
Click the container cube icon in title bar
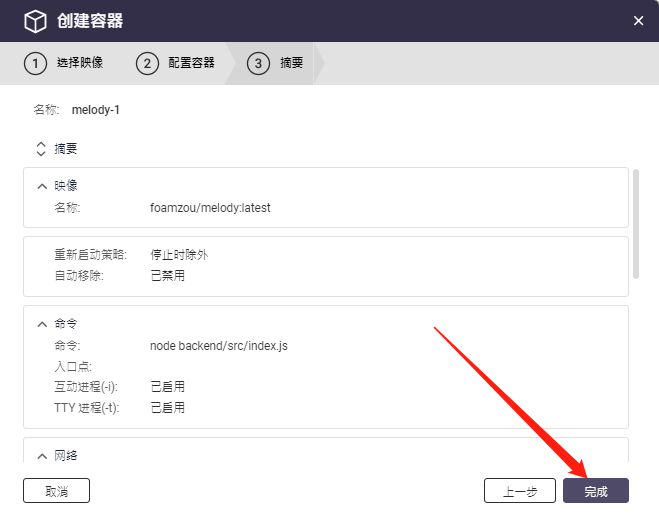click(36, 21)
